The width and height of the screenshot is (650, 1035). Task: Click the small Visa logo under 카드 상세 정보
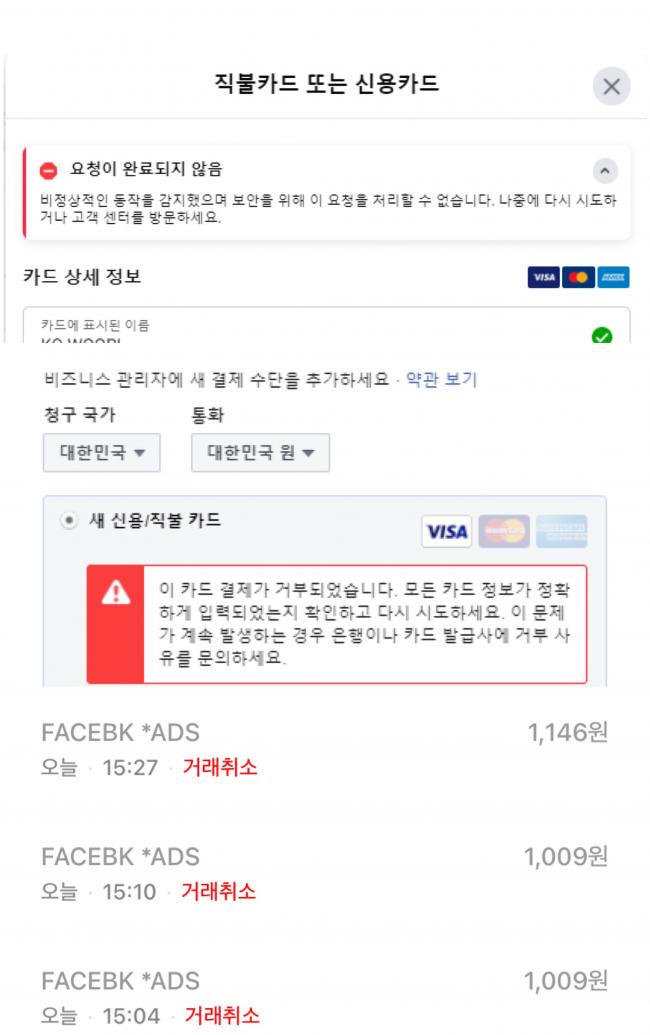point(544,277)
